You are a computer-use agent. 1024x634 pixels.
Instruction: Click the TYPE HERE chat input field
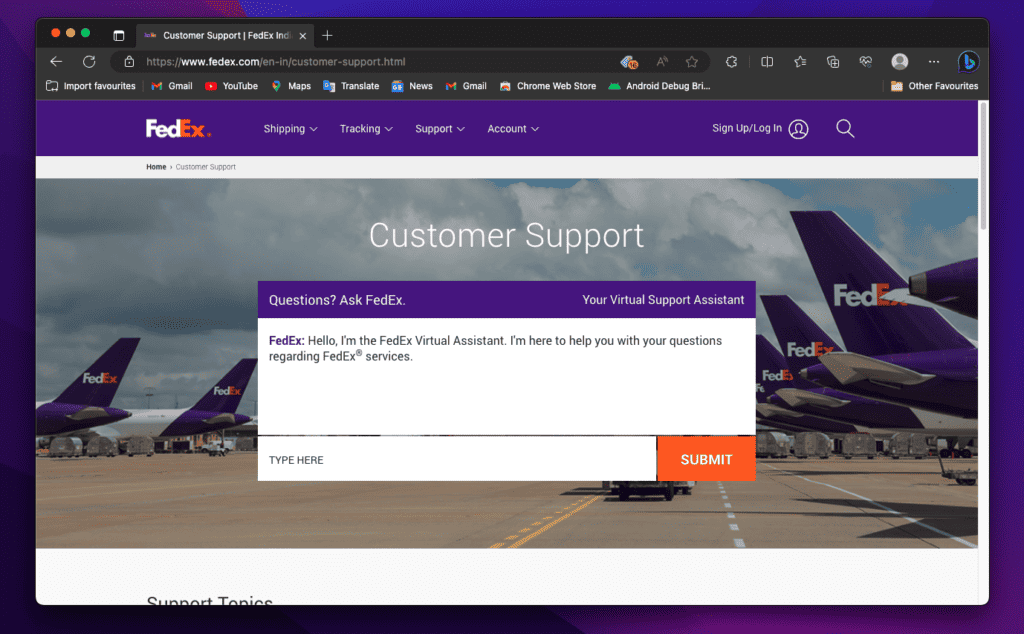(456, 458)
